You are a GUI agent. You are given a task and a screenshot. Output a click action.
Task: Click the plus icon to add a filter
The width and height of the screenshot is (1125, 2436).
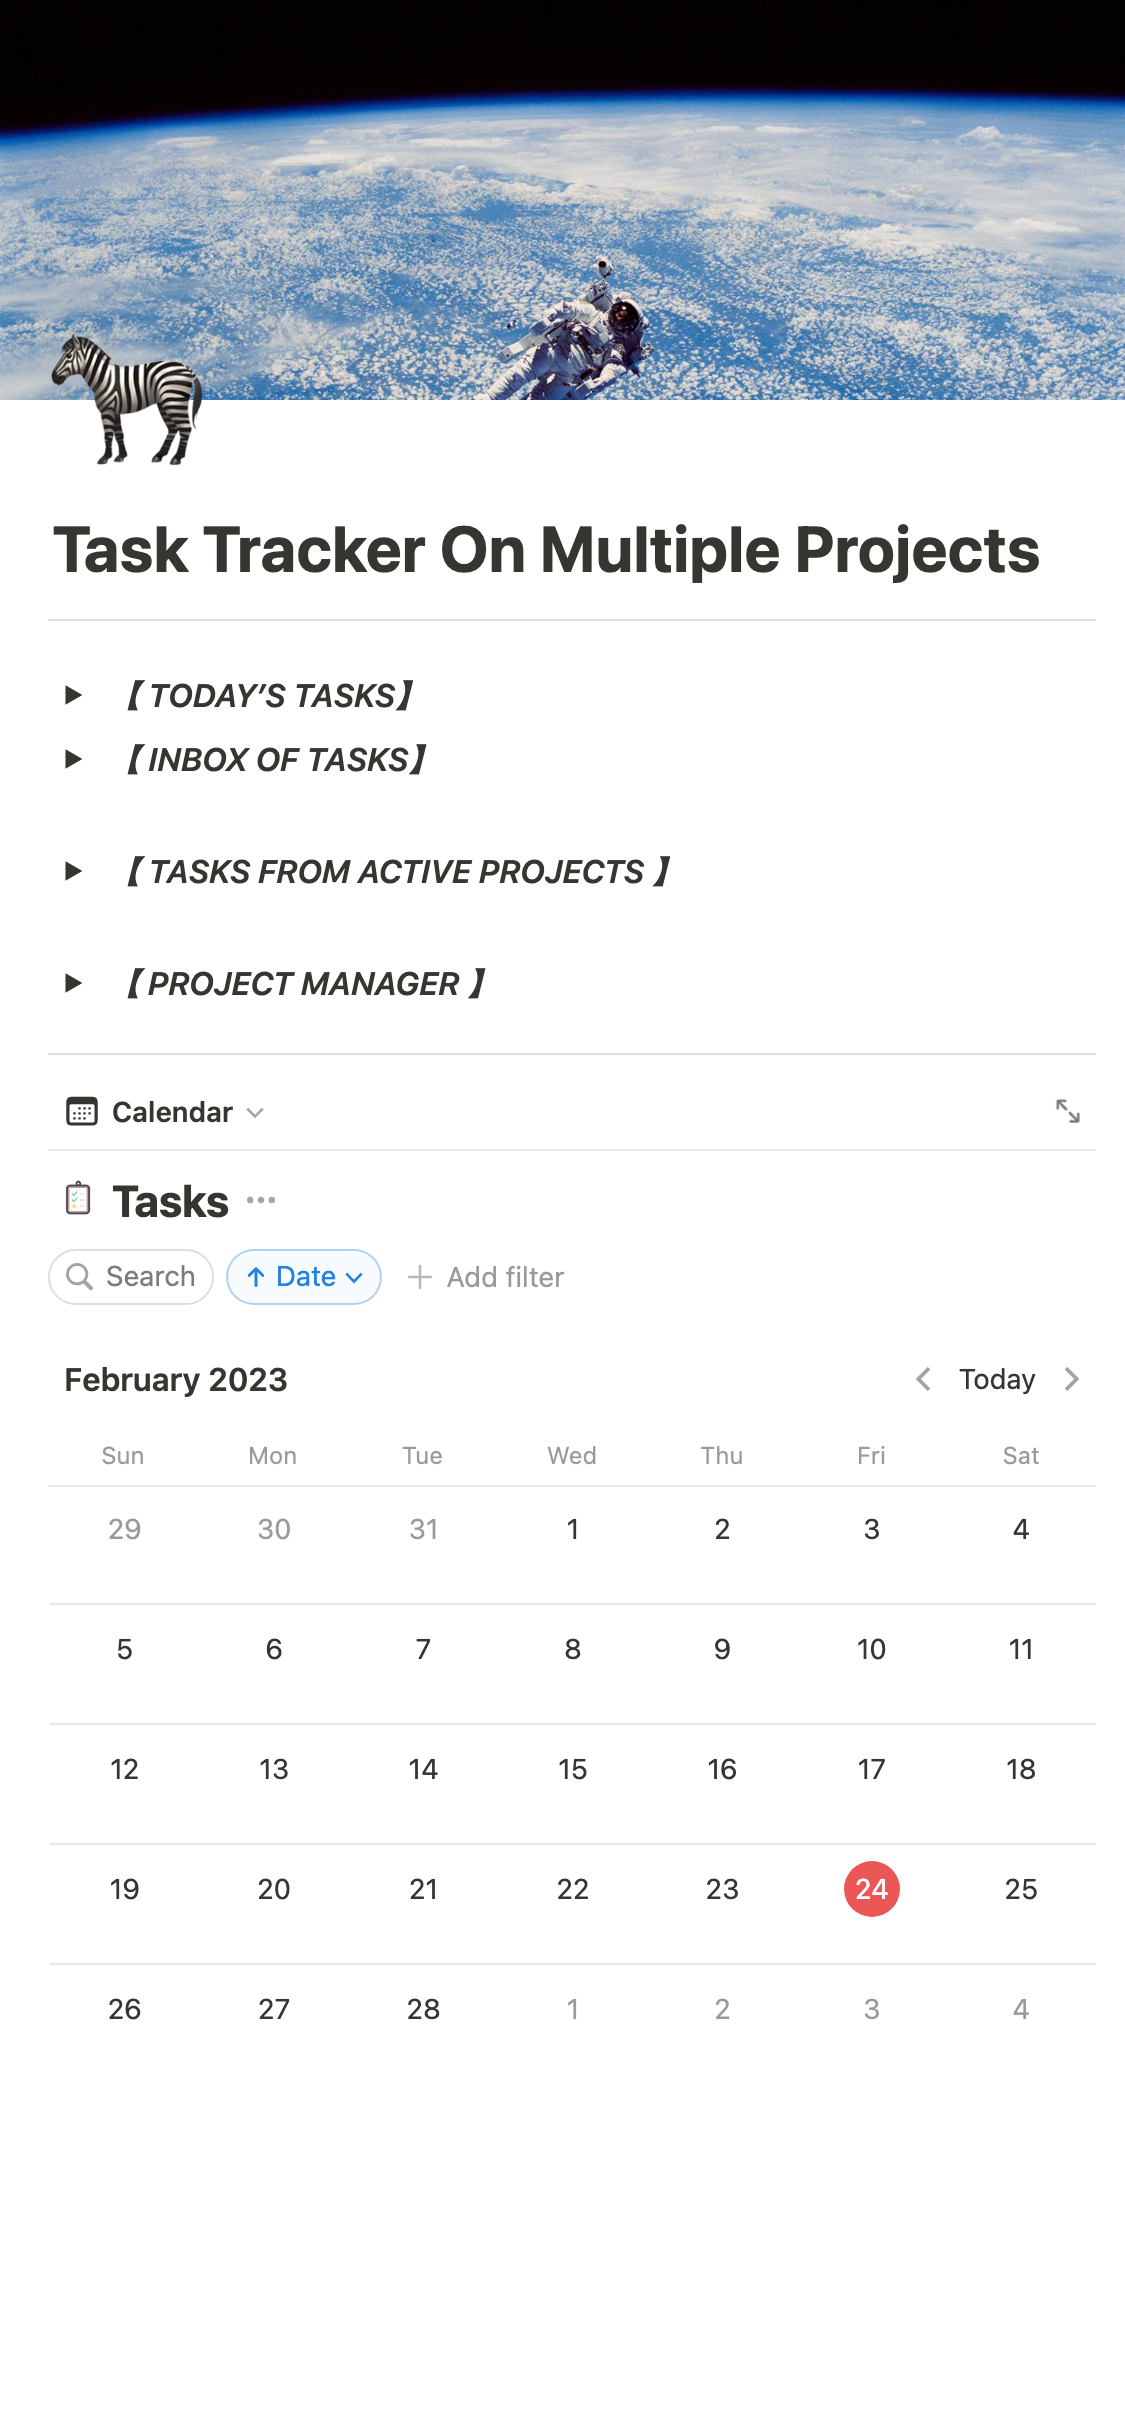(x=419, y=1277)
